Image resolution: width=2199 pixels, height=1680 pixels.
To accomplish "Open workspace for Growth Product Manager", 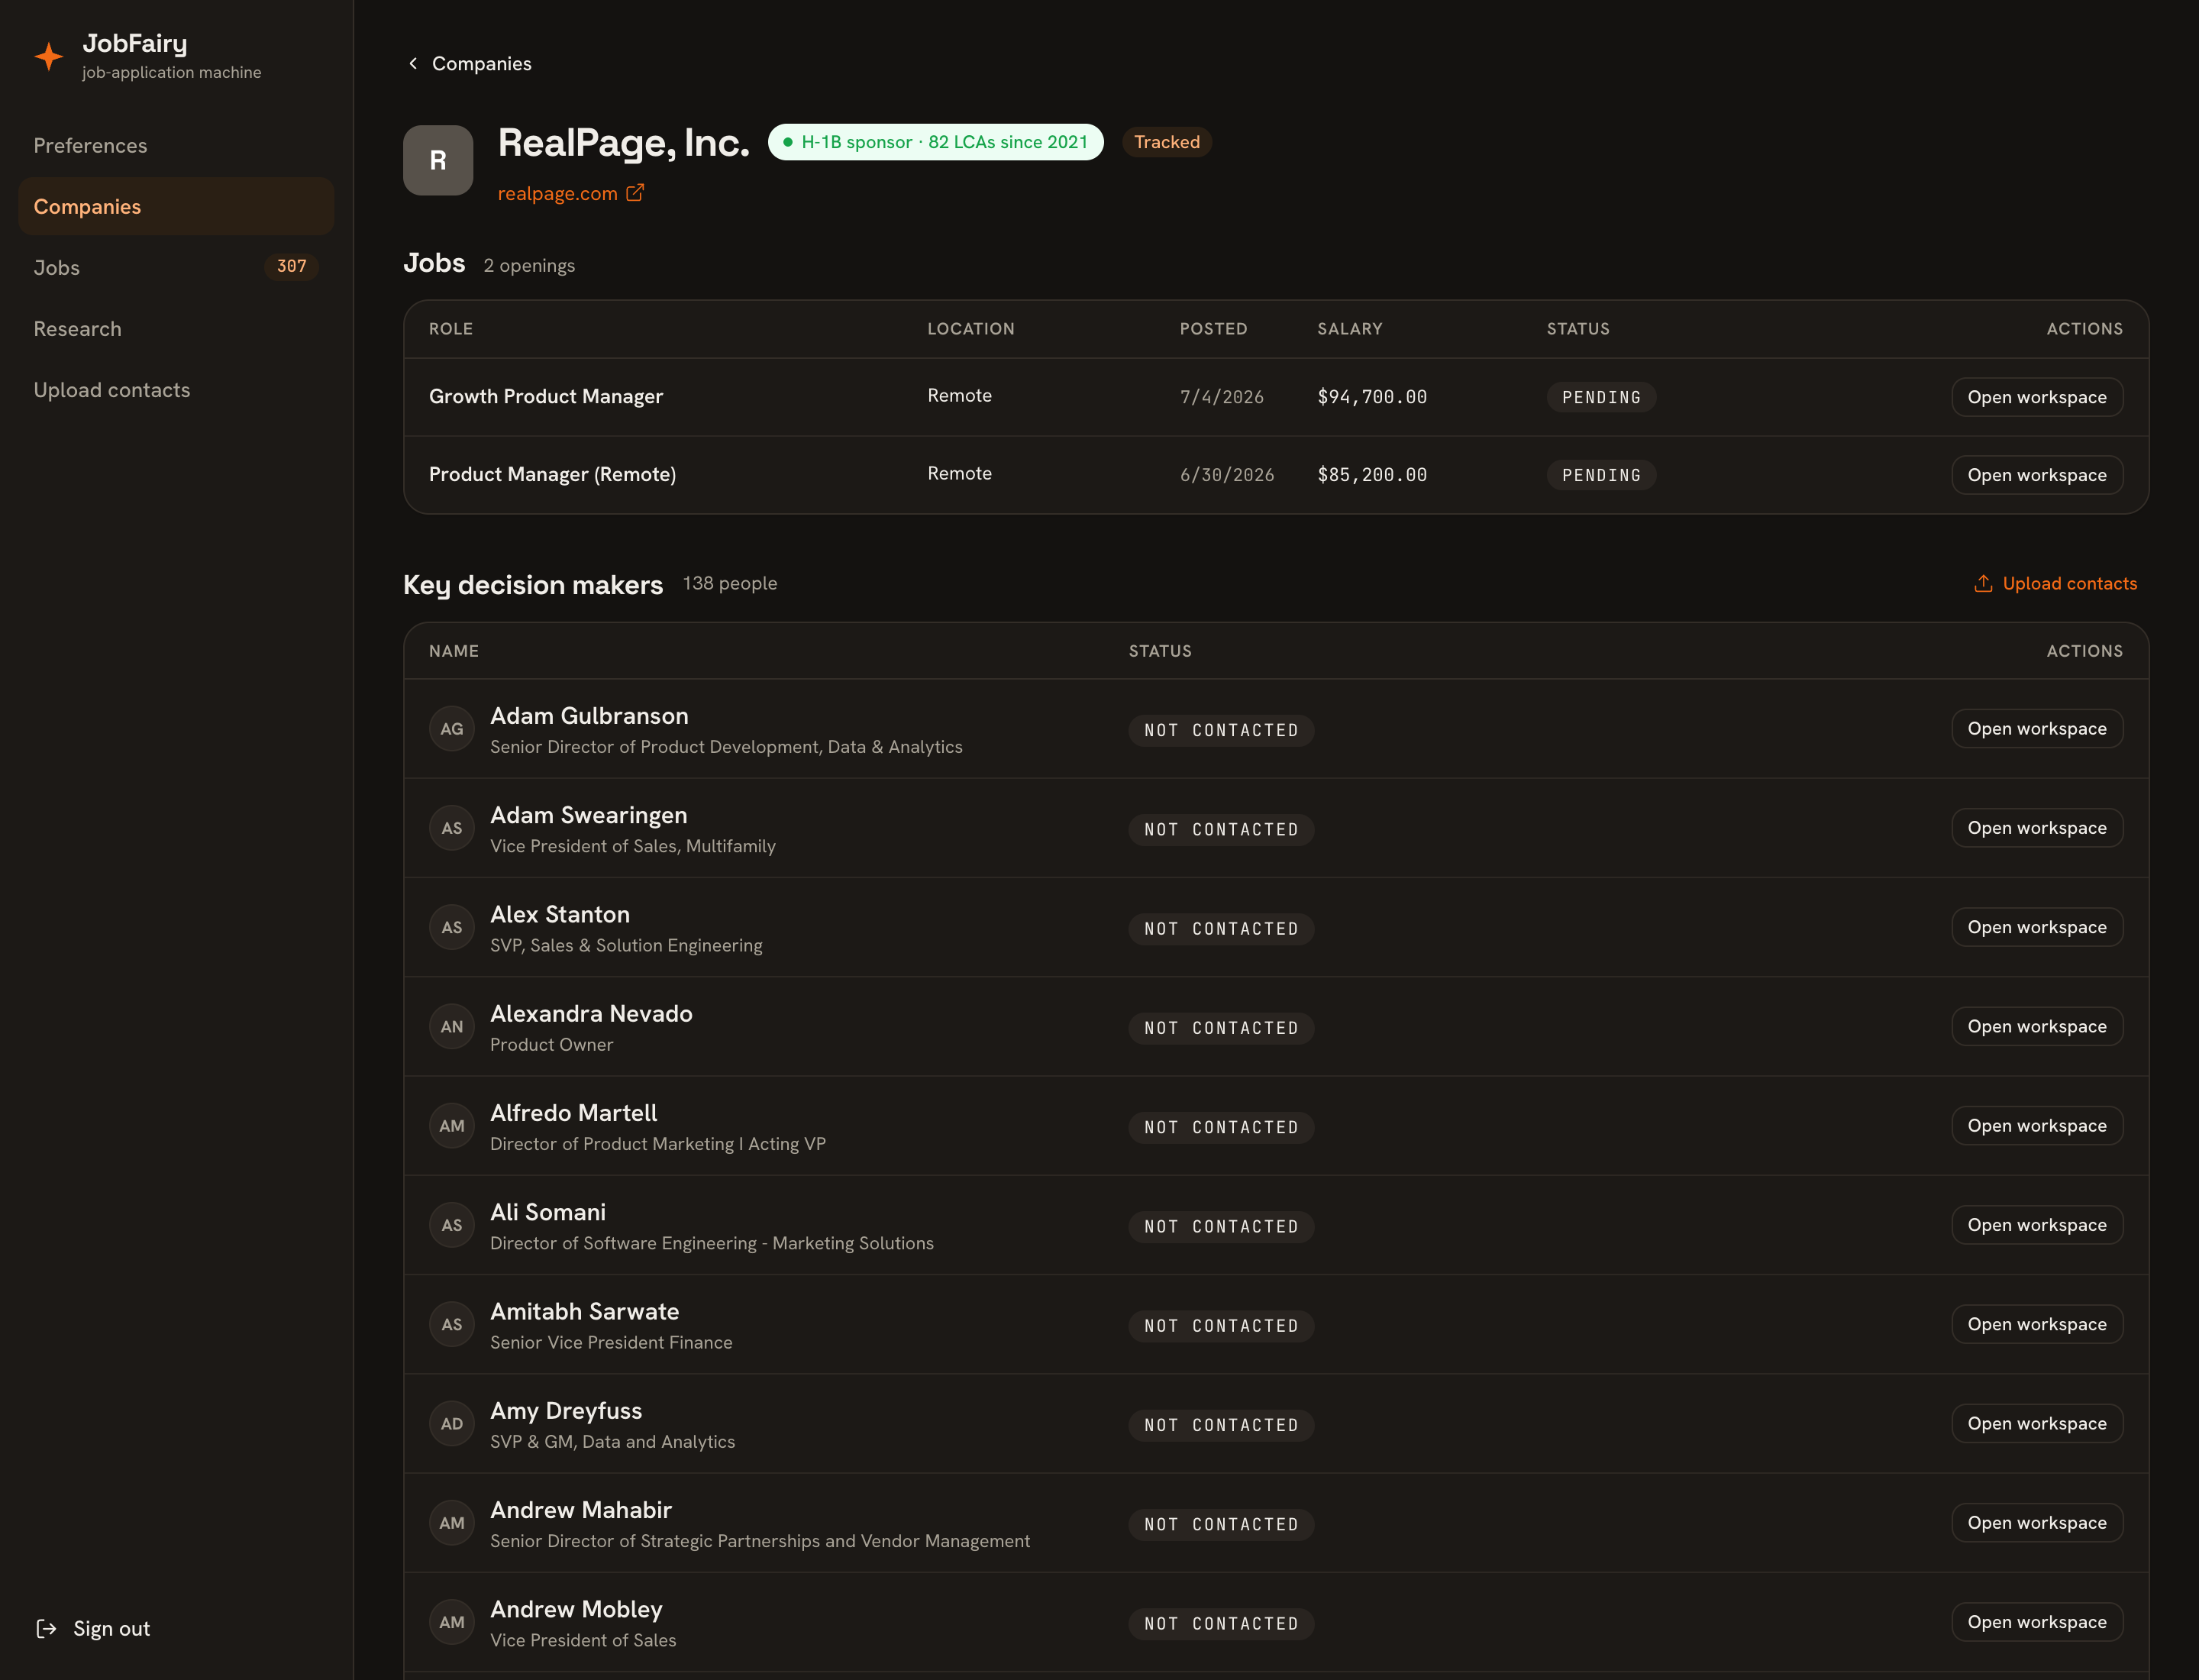I will 2037,397.
